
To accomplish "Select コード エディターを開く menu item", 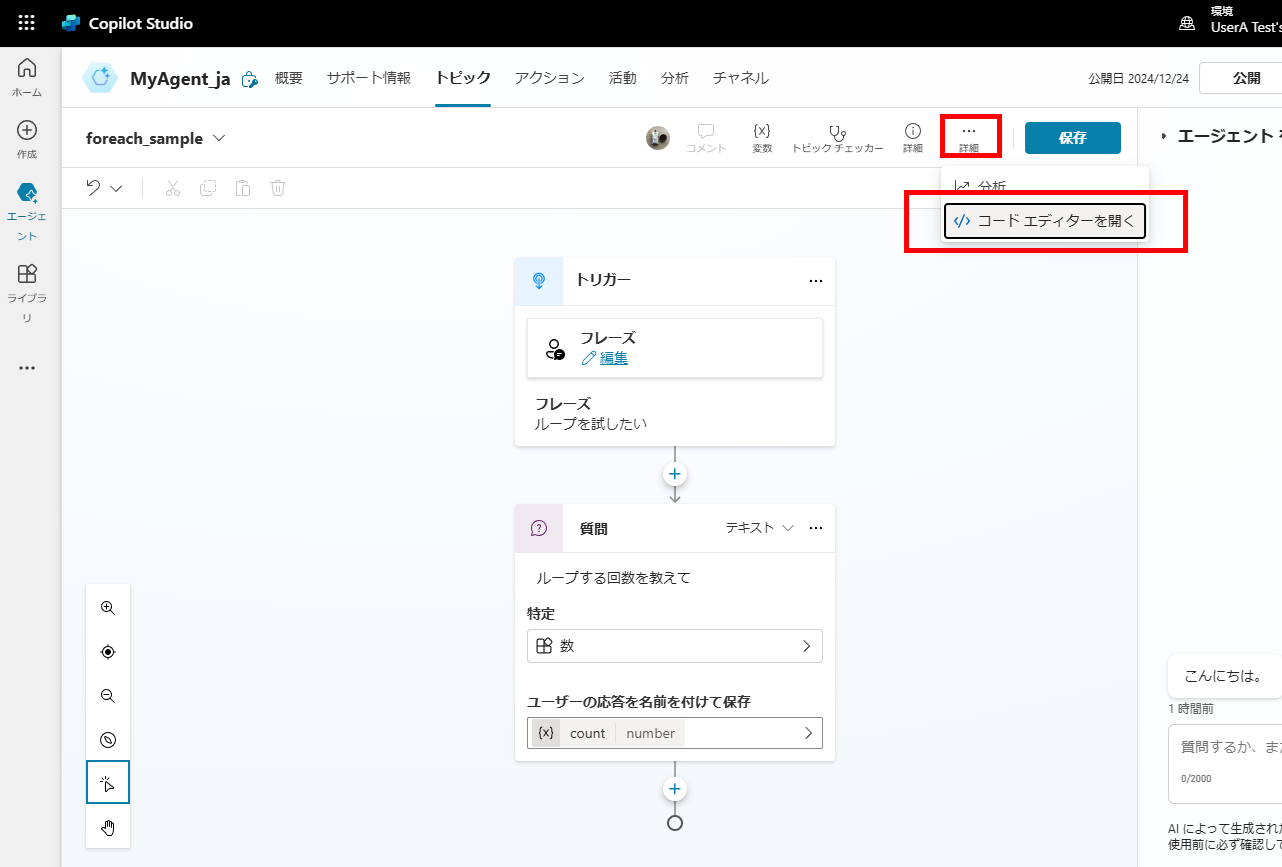I will tap(1044, 221).
